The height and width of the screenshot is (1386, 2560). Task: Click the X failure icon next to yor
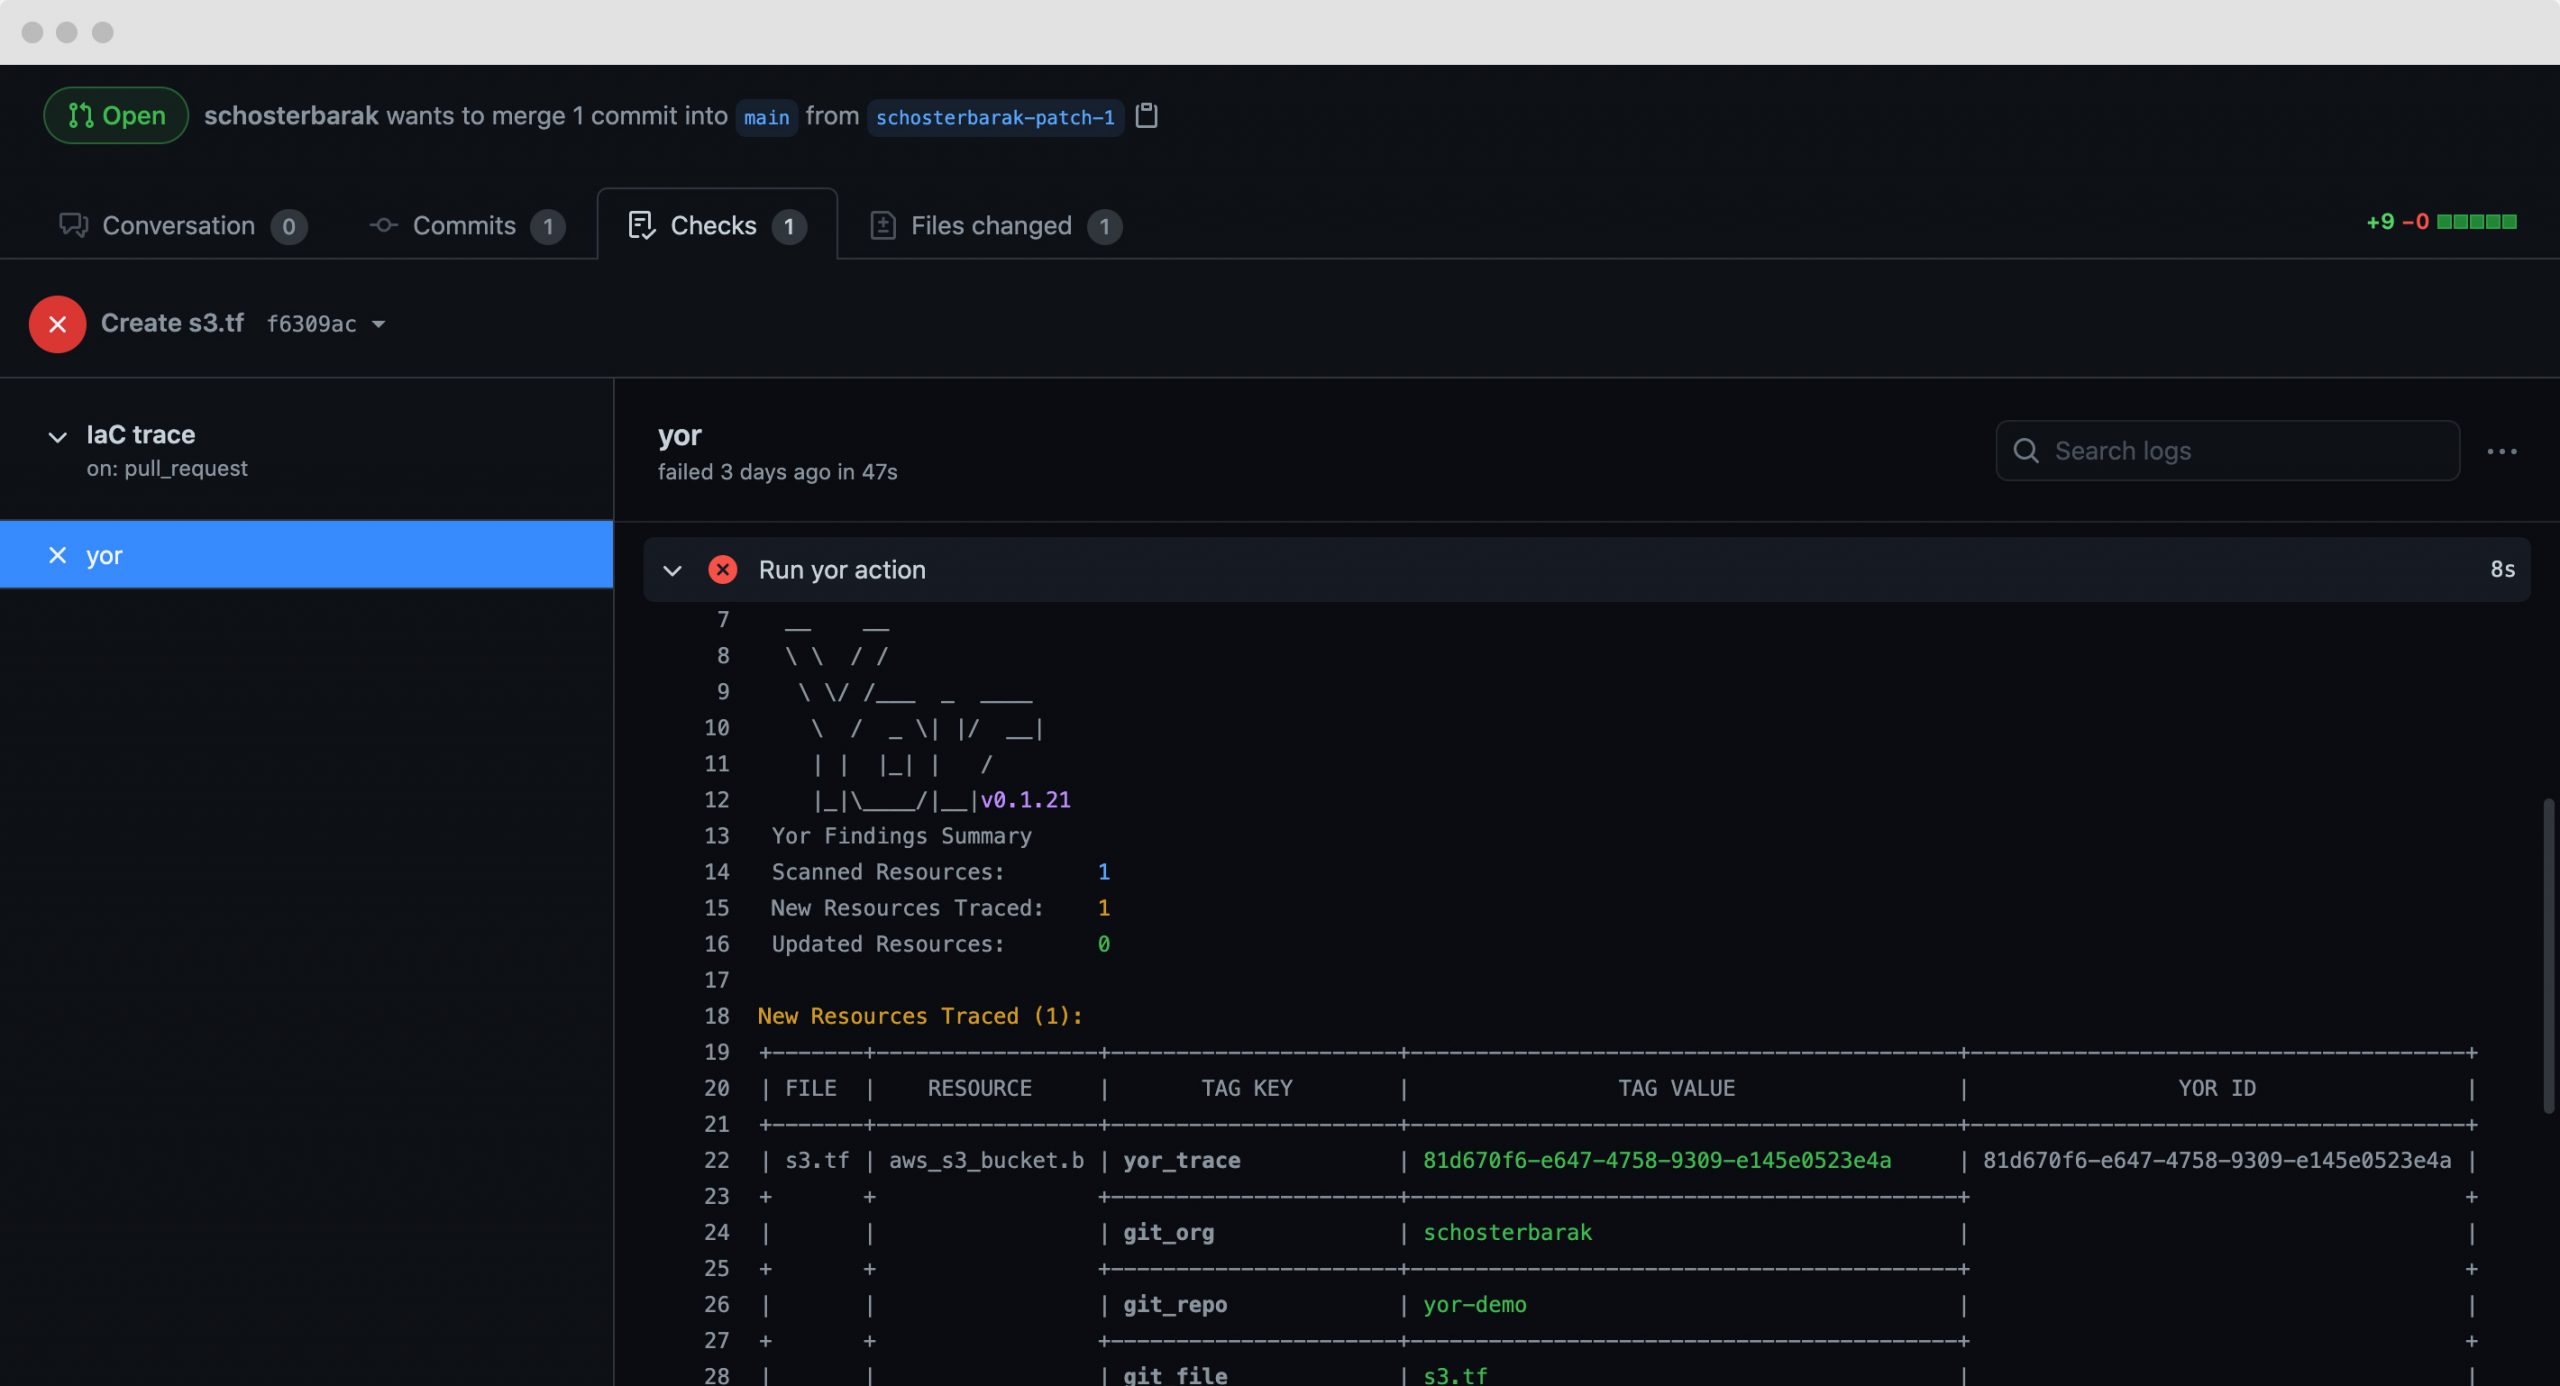(57, 555)
